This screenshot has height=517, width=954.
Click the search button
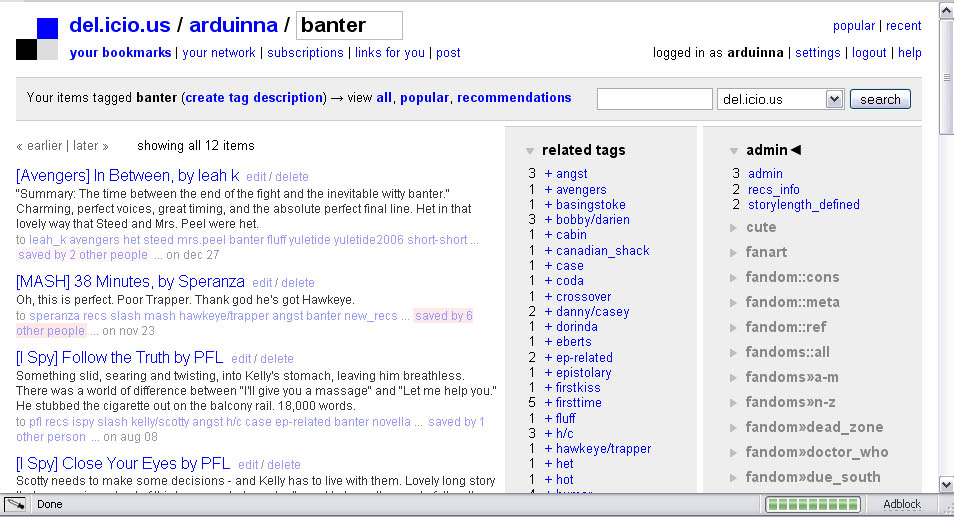[880, 99]
